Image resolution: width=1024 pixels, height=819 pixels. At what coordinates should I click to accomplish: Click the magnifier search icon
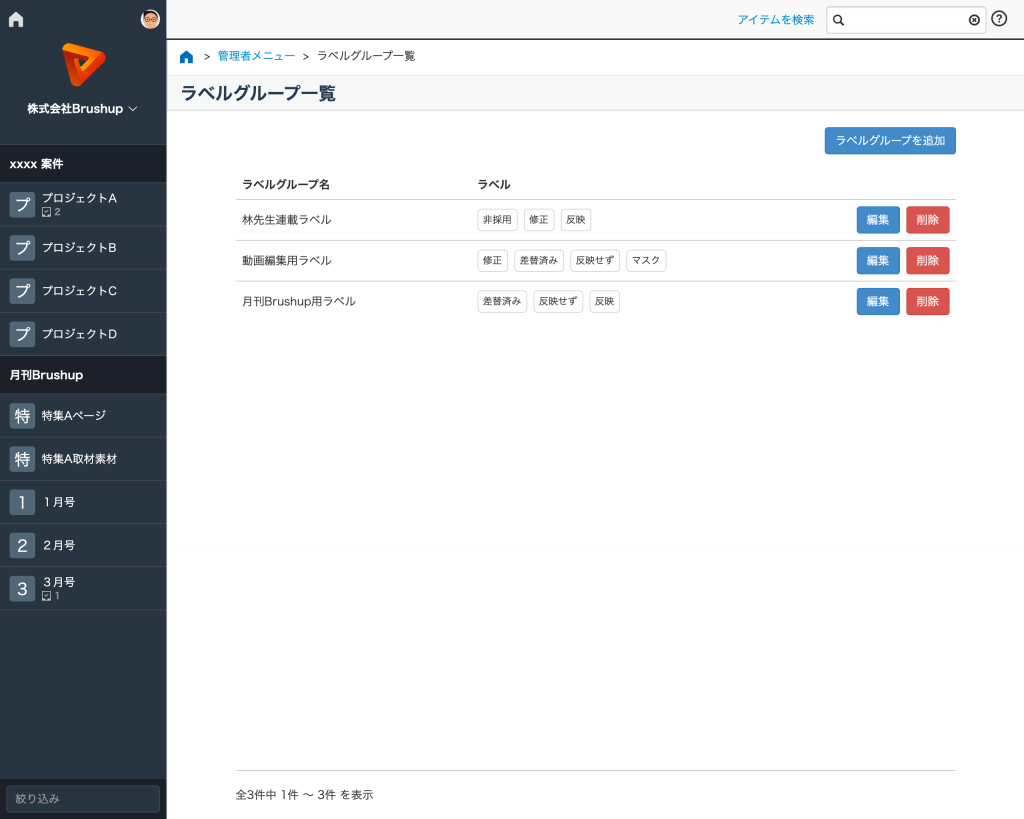point(839,20)
